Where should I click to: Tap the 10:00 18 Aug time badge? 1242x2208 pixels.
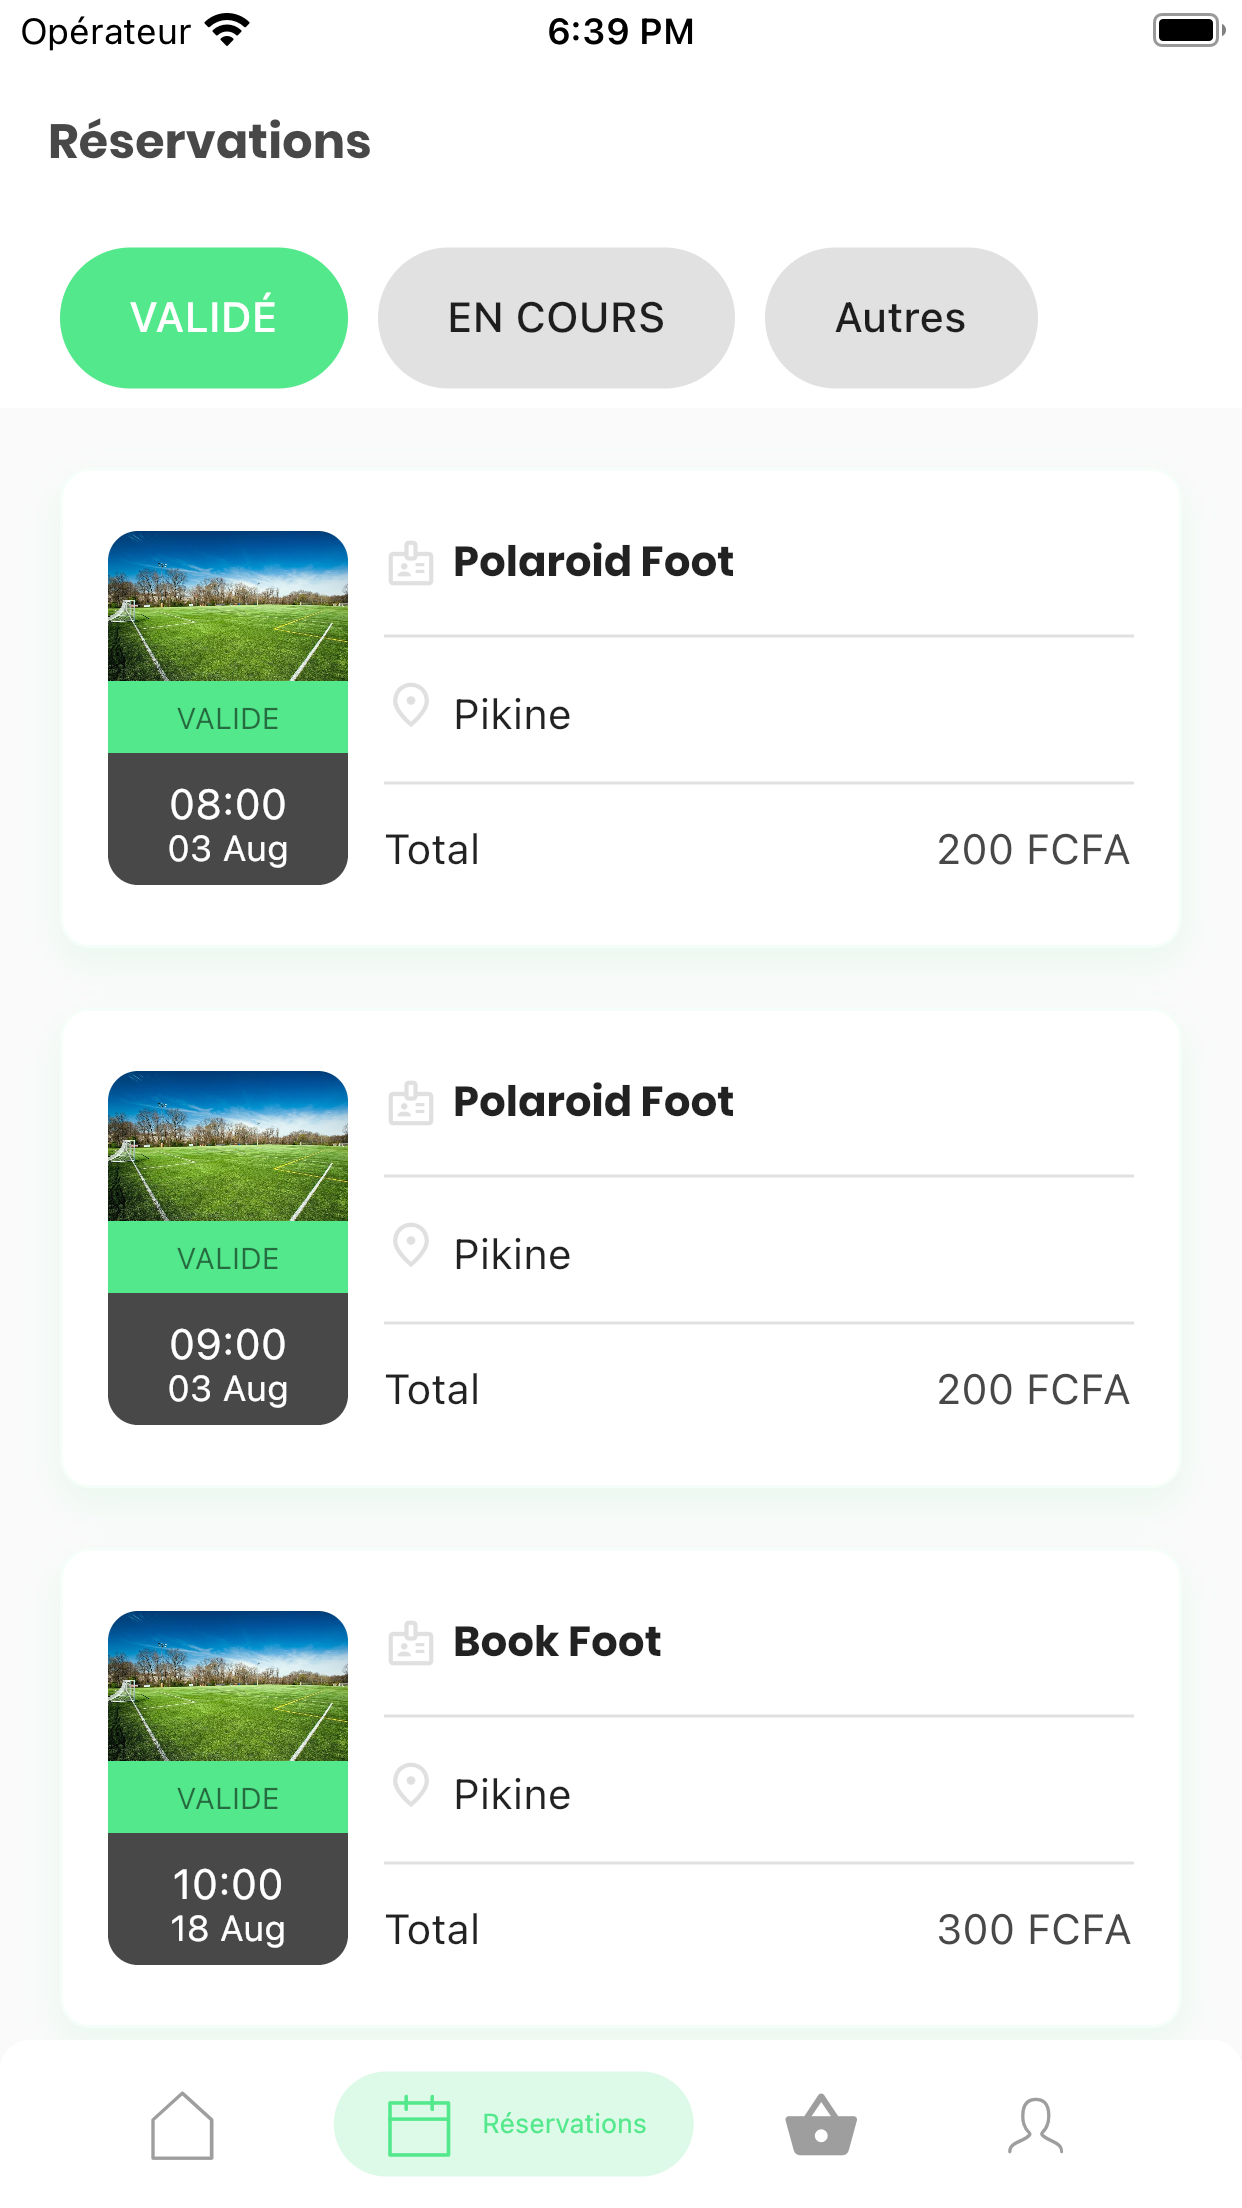pos(228,1899)
